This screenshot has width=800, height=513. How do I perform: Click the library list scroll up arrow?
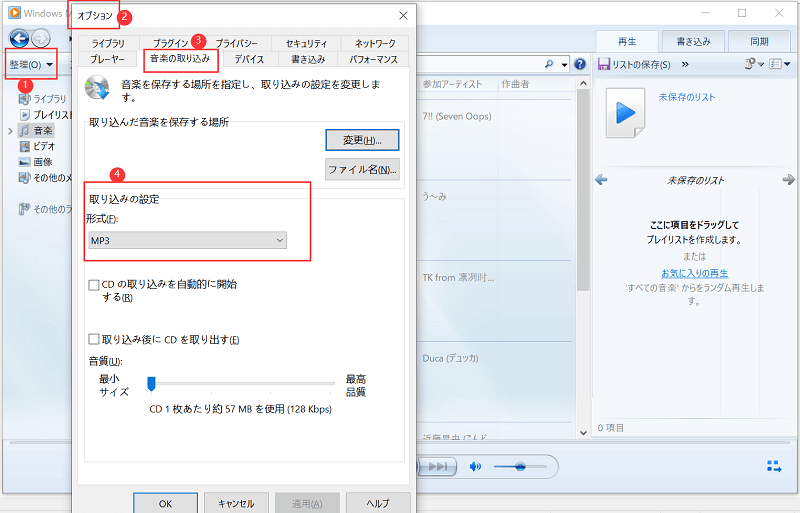(x=583, y=83)
